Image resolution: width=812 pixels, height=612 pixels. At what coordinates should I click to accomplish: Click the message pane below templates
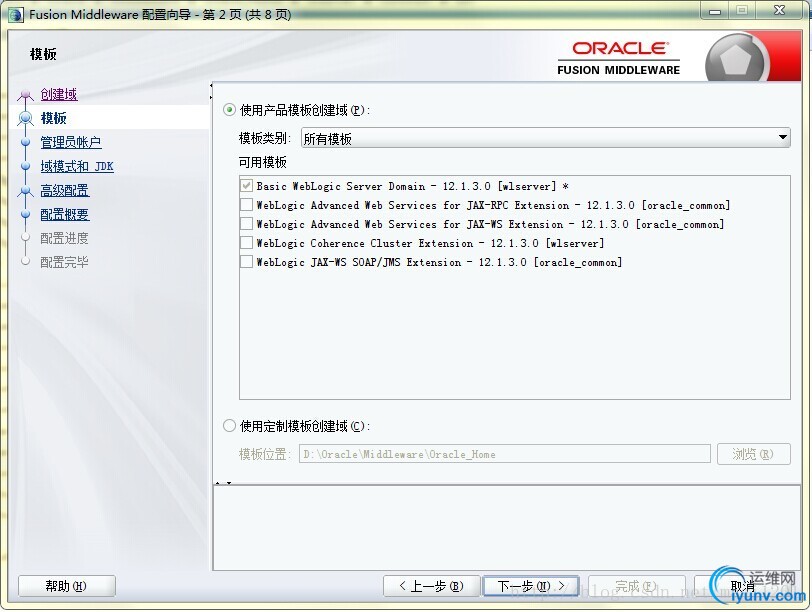506,528
